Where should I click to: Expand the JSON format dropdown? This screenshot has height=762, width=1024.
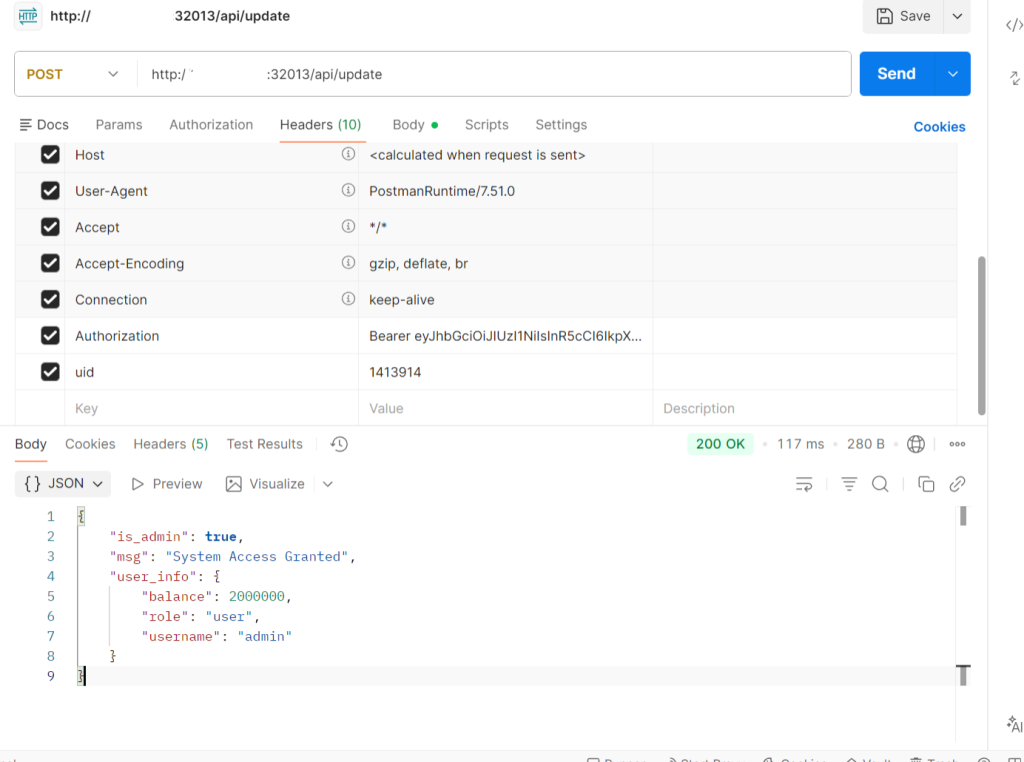(x=63, y=484)
